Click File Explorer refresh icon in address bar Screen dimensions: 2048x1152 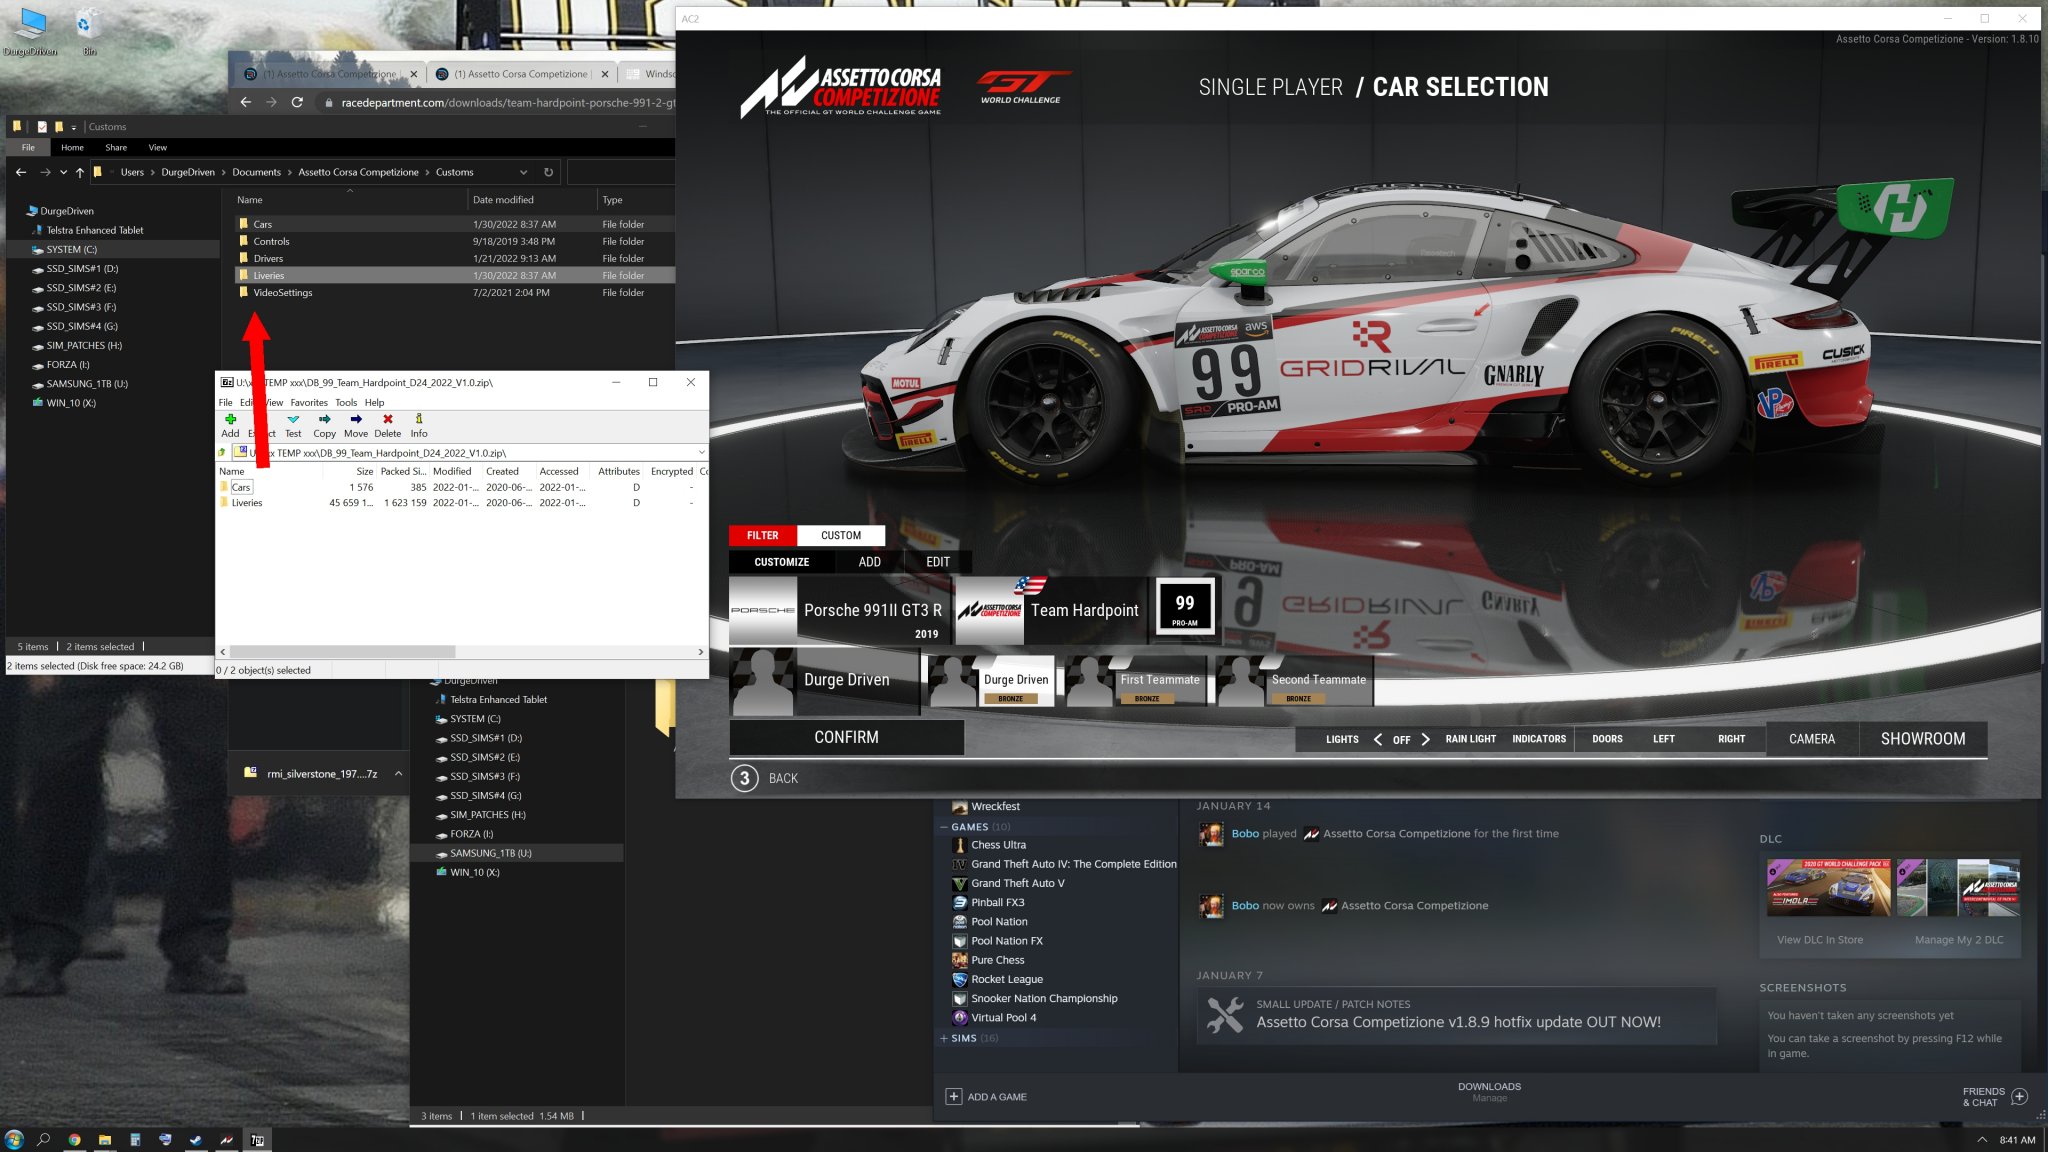(x=548, y=172)
